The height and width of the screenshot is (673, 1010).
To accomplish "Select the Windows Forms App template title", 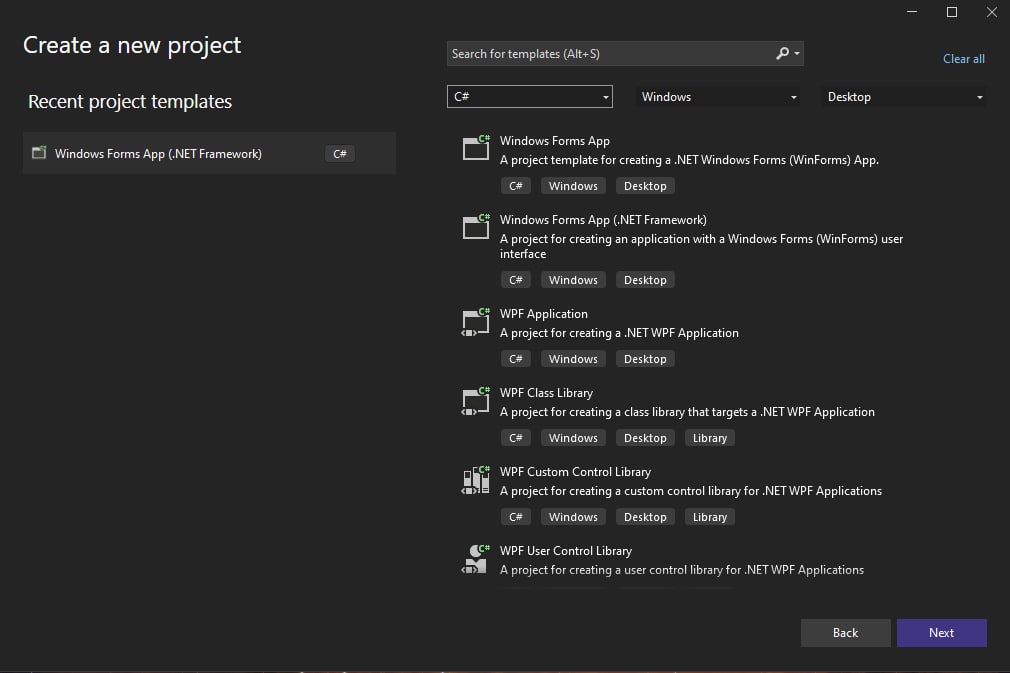I will point(555,141).
